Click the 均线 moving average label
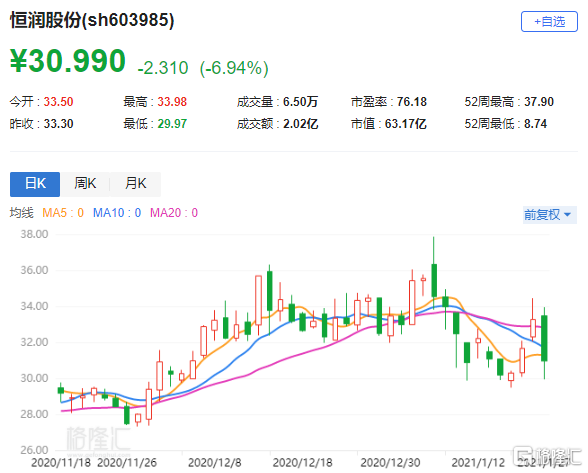588x473 pixels. [x=21, y=213]
